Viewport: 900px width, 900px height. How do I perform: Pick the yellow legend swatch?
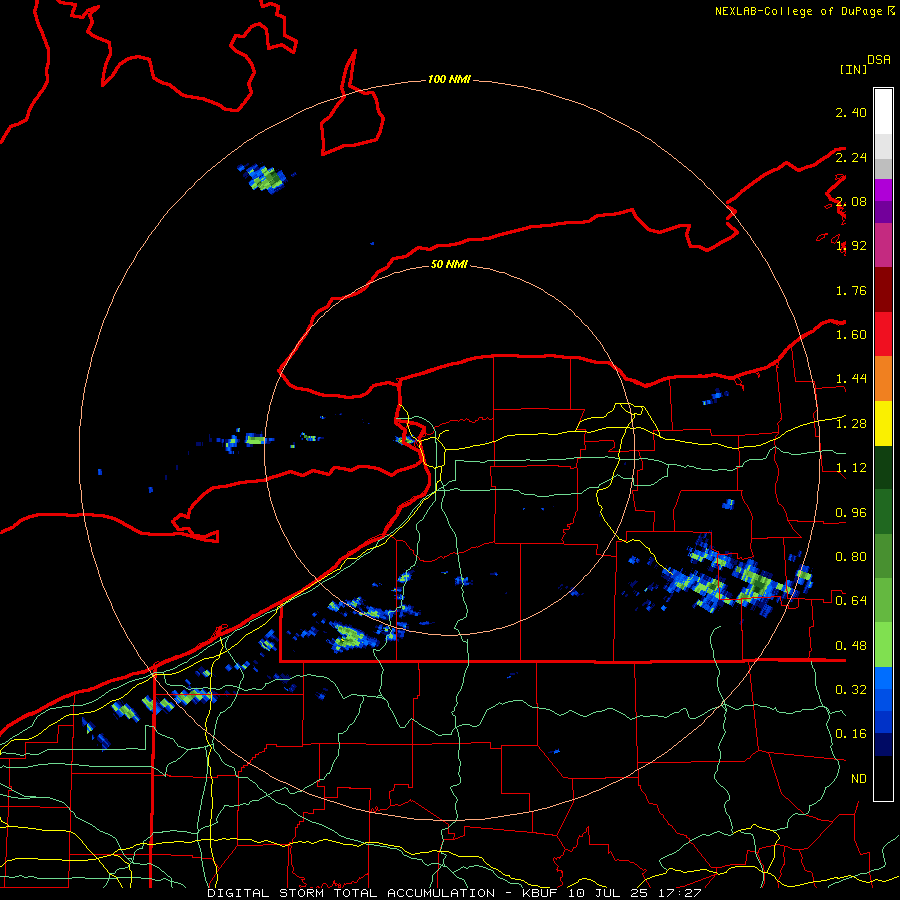[x=883, y=423]
